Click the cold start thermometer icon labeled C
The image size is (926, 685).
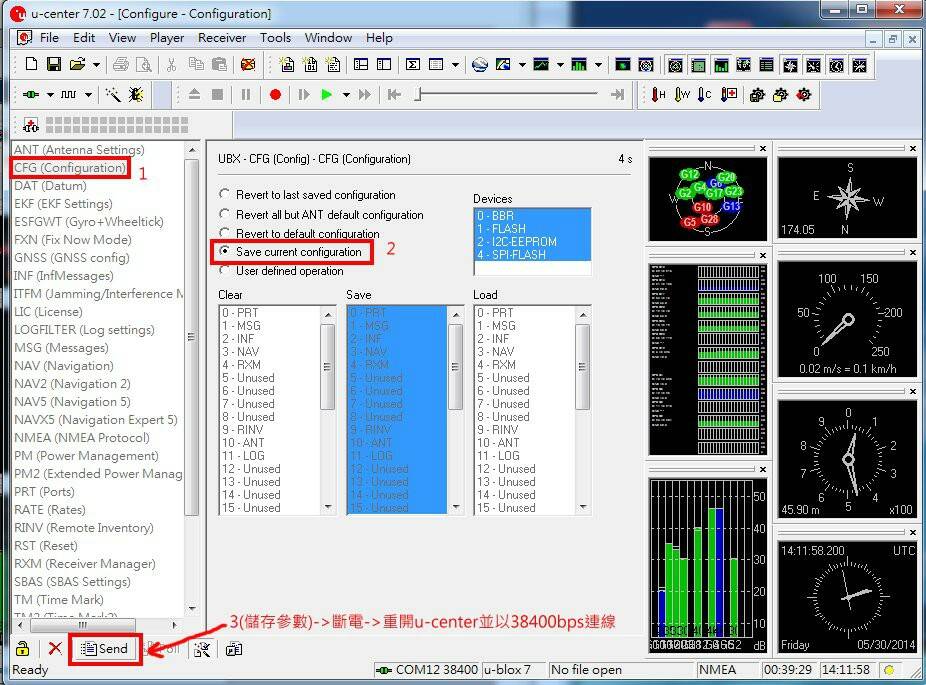706,95
